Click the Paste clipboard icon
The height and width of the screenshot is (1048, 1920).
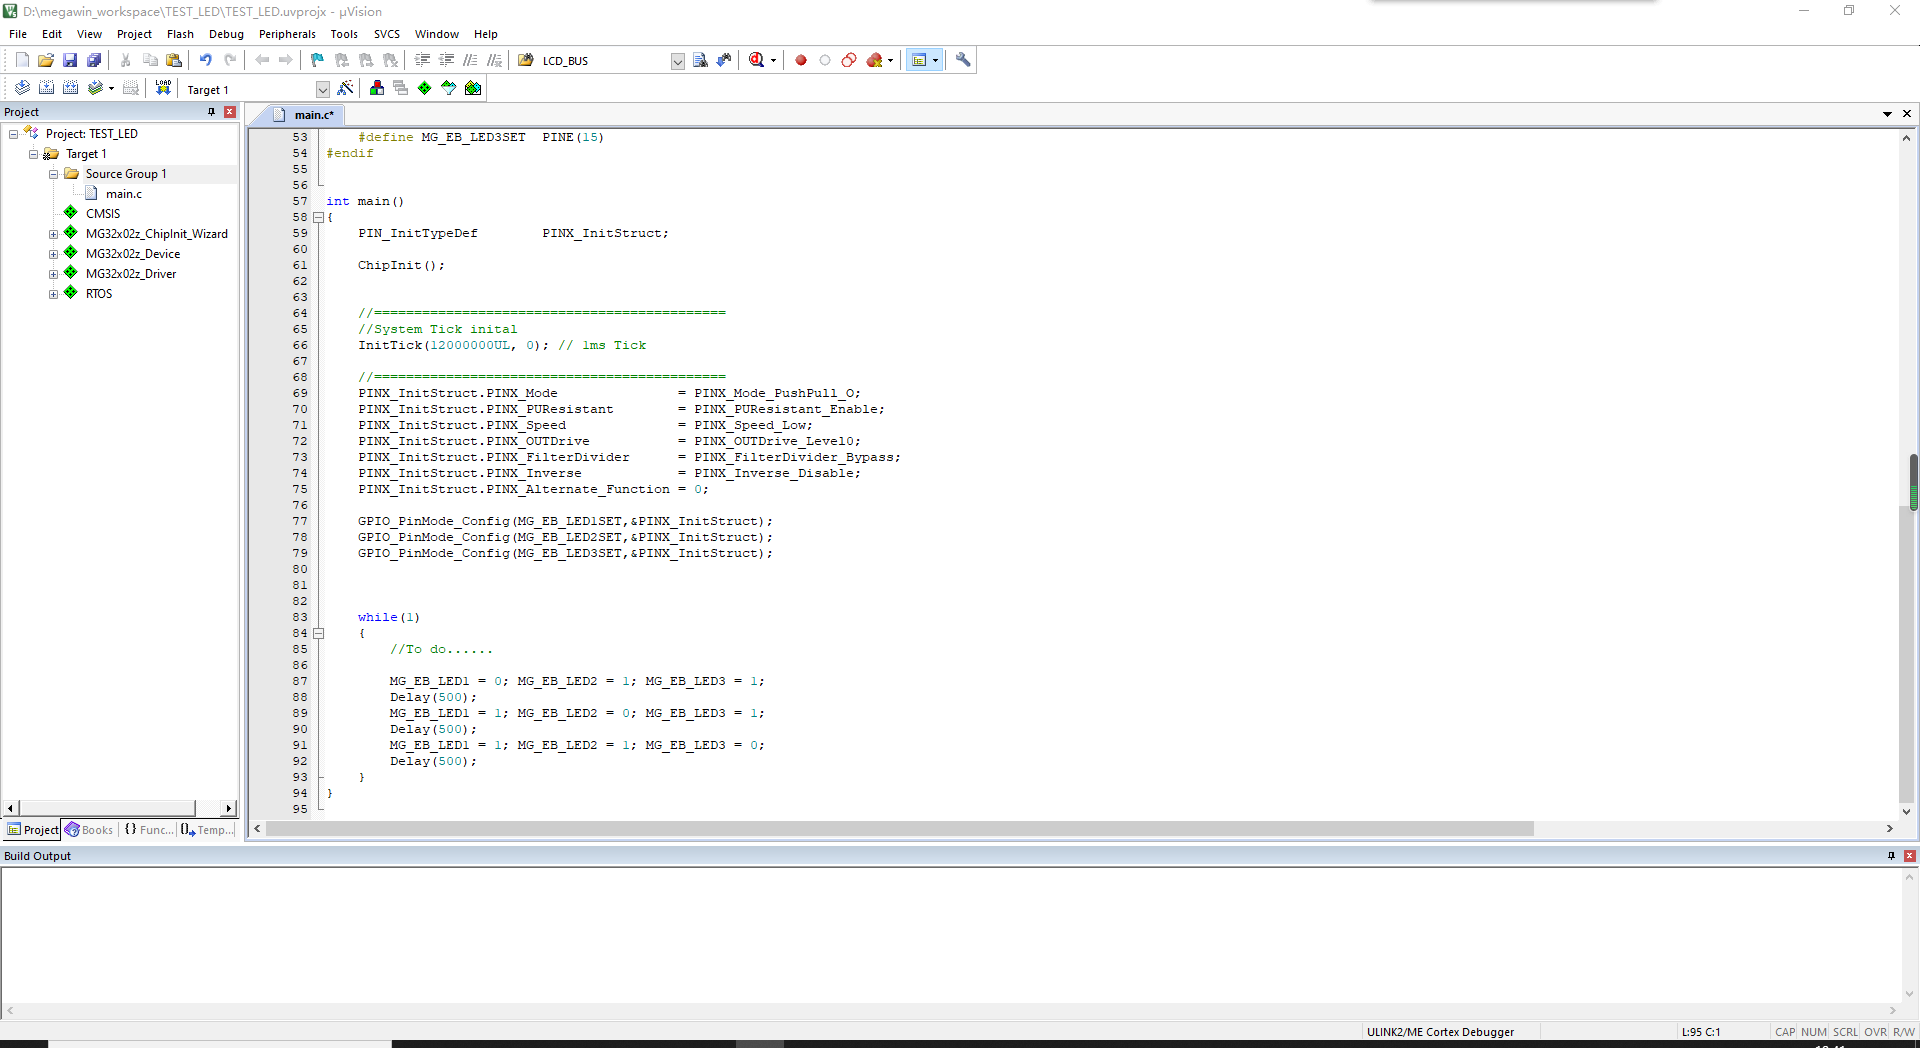coord(174,60)
